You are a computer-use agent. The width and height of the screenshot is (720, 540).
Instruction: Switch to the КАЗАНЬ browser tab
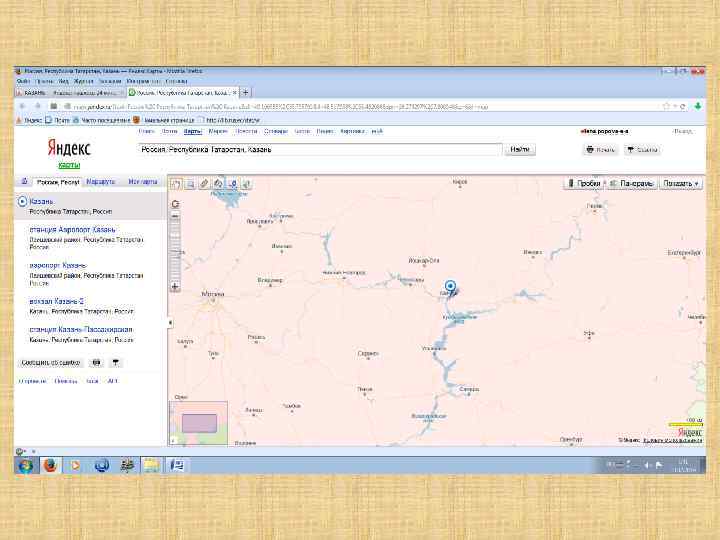(x=69, y=93)
